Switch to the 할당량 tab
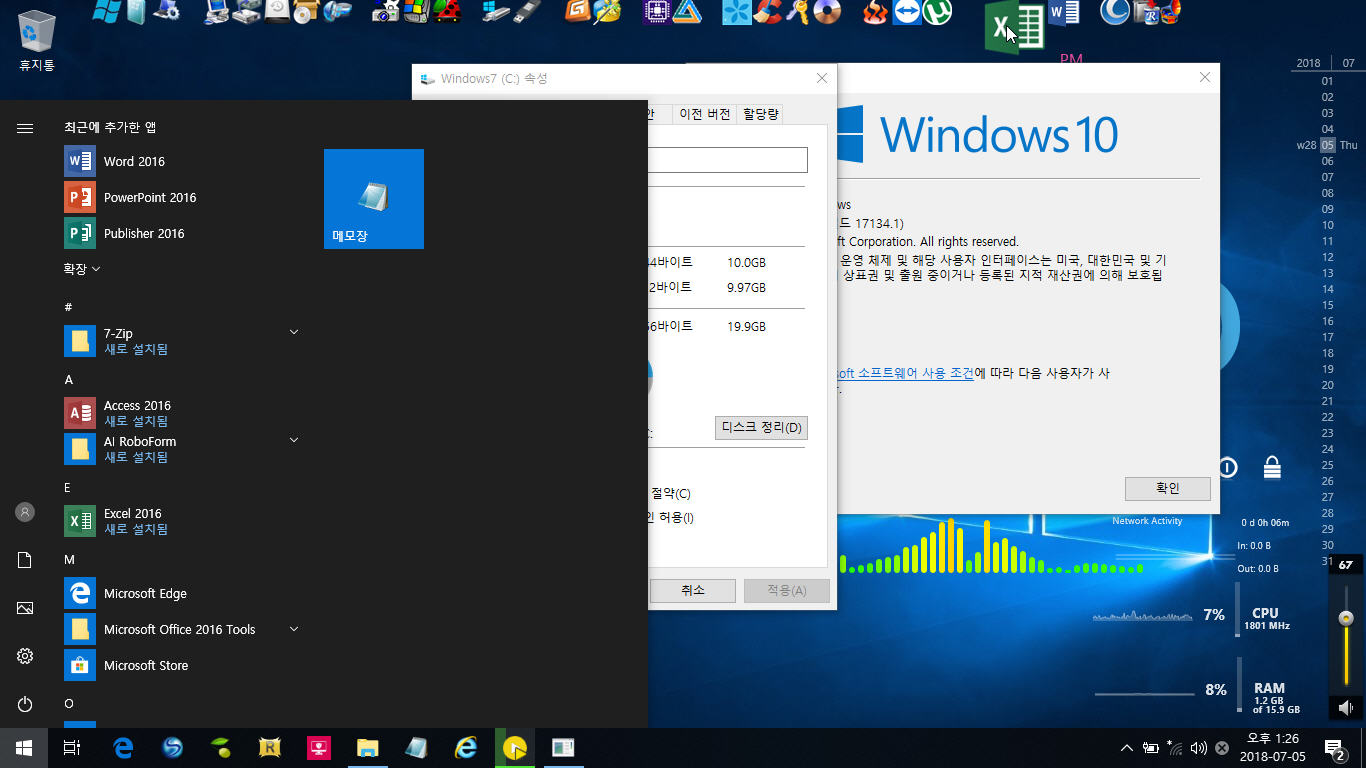 (x=760, y=114)
